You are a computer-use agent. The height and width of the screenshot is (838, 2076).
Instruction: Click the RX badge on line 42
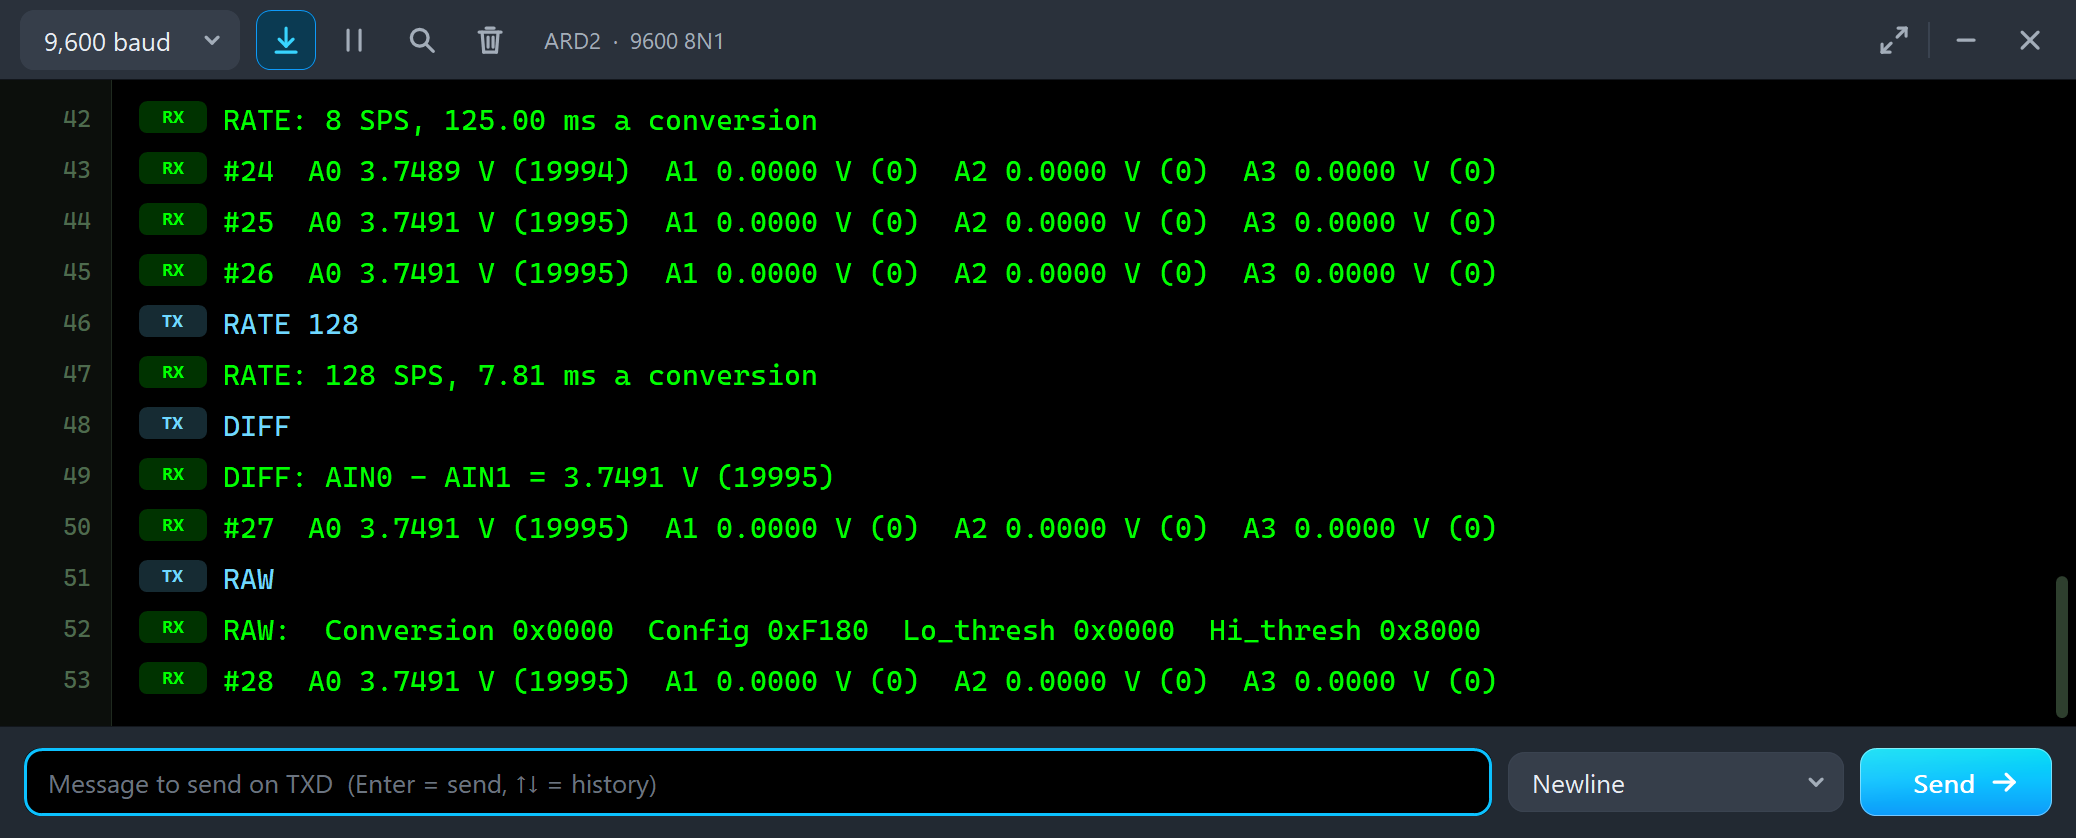pyautogui.click(x=173, y=118)
